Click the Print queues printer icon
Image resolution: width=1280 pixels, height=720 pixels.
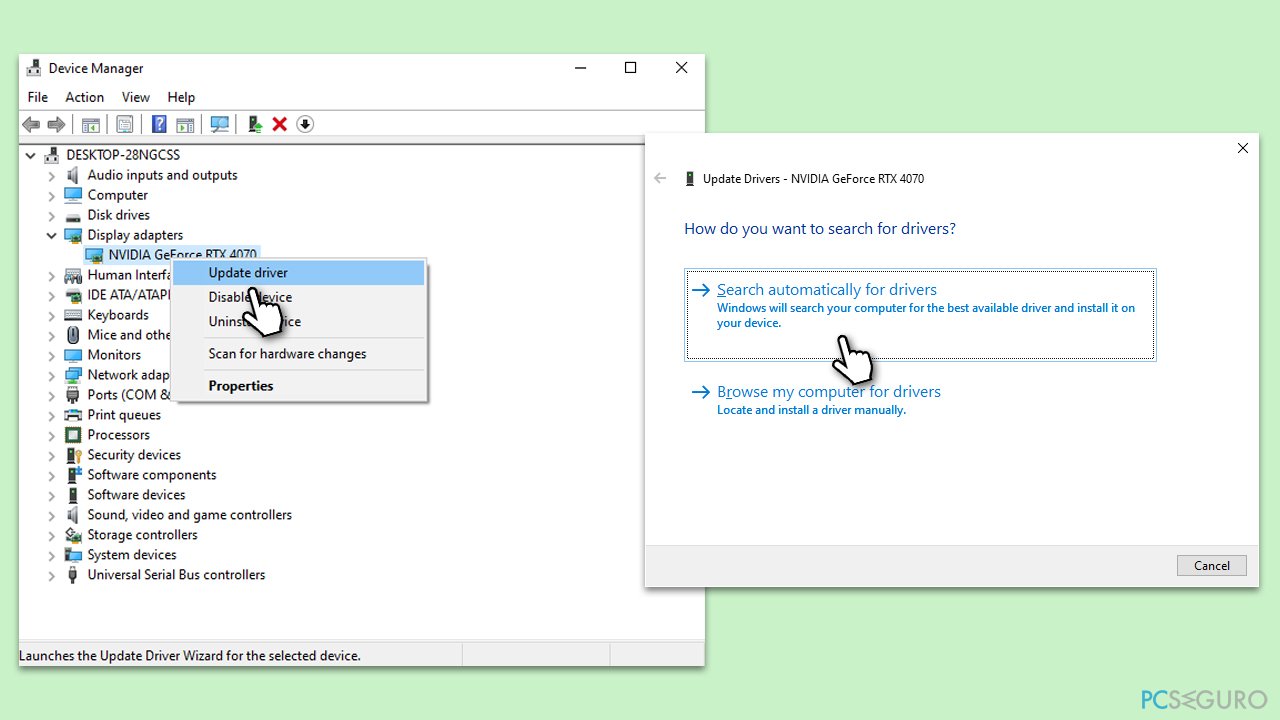tap(73, 415)
